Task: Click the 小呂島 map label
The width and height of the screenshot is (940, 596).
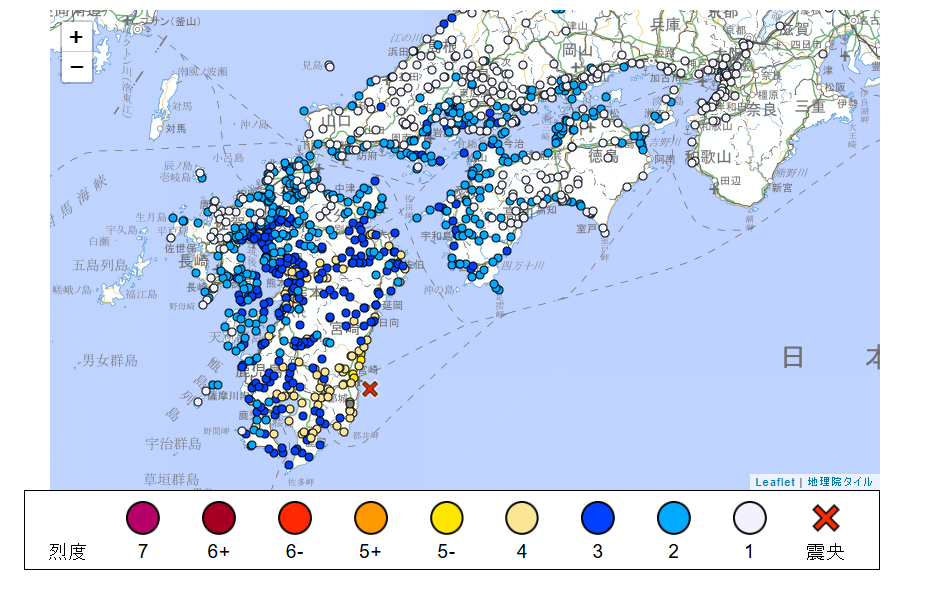Action: click(228, 158)
